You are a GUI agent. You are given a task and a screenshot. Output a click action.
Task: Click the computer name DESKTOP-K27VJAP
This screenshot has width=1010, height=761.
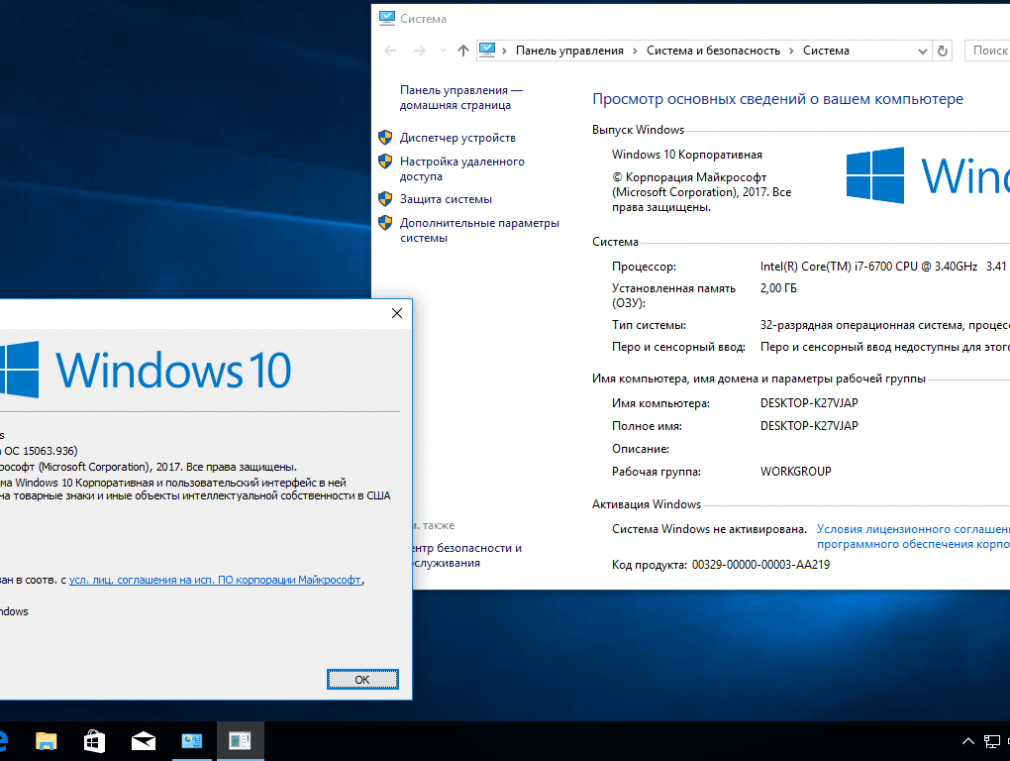click(809, 403)
